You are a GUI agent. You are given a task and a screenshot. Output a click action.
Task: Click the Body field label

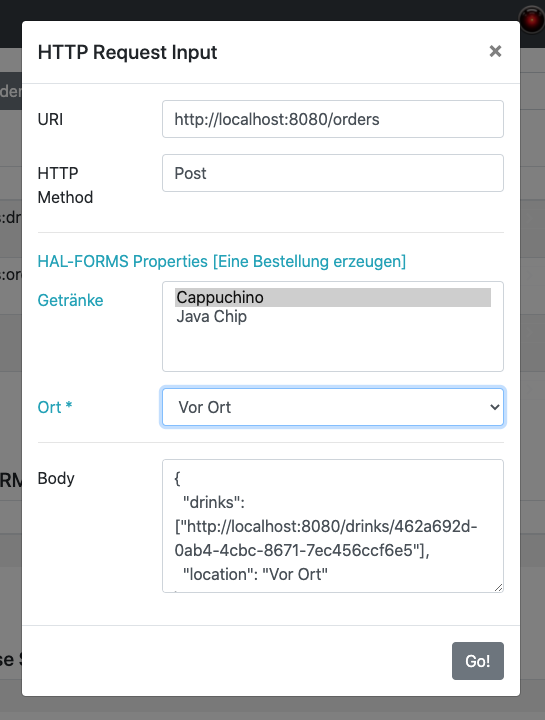tap(56, 478)
